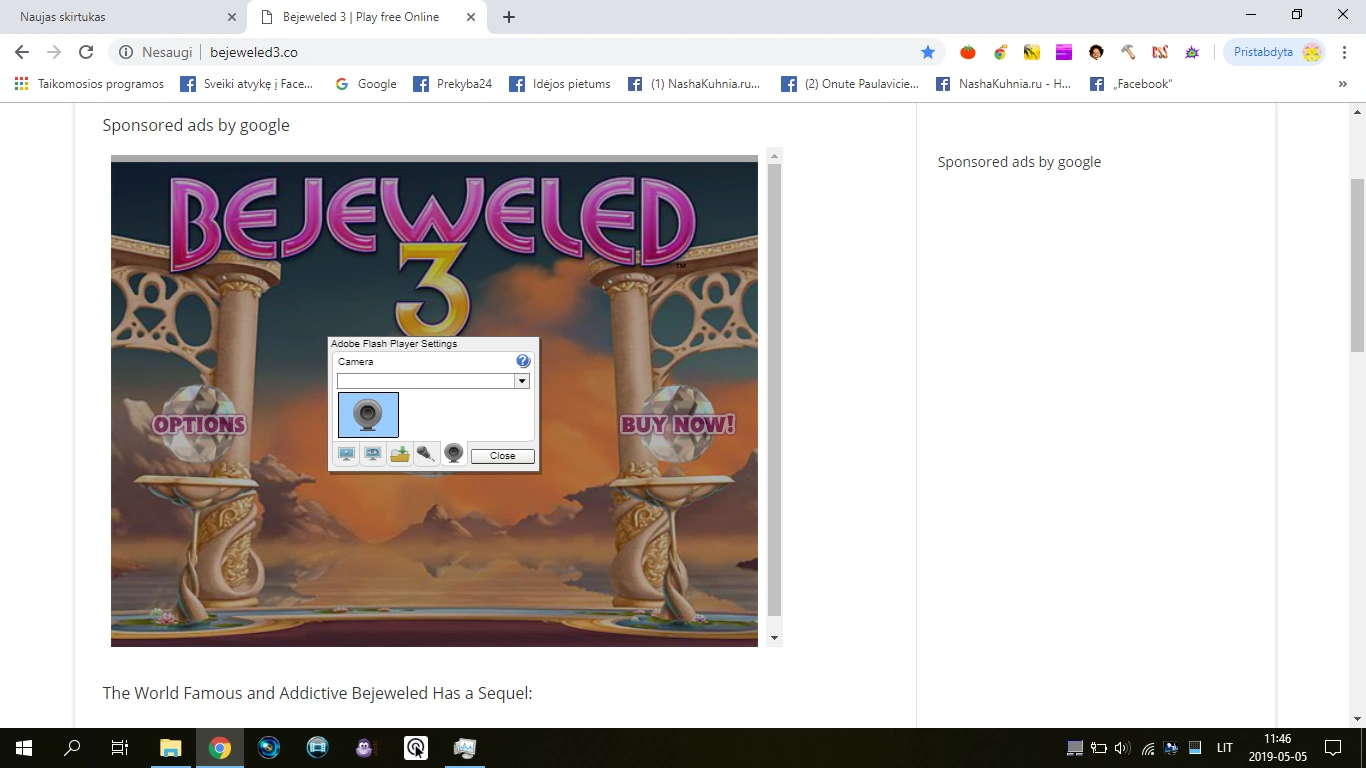
Task: Open BonziBuddy from the taskbar
Action: click(364, 747)
